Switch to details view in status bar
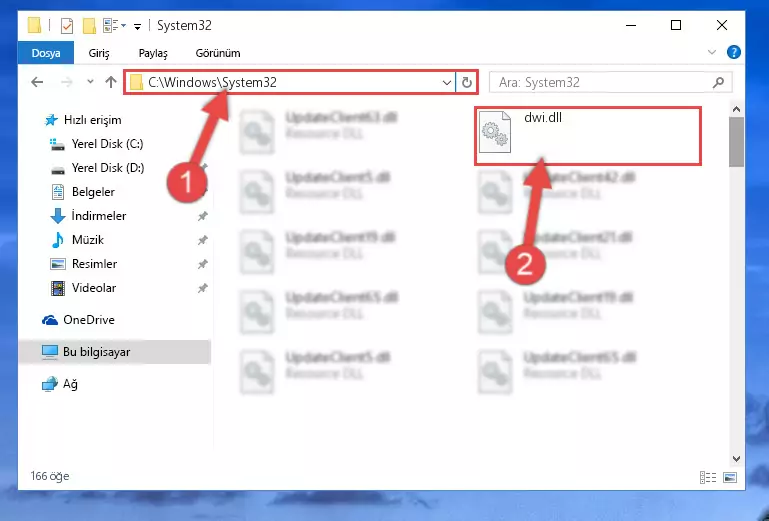 pyautogui.click(x=708, y=477)
